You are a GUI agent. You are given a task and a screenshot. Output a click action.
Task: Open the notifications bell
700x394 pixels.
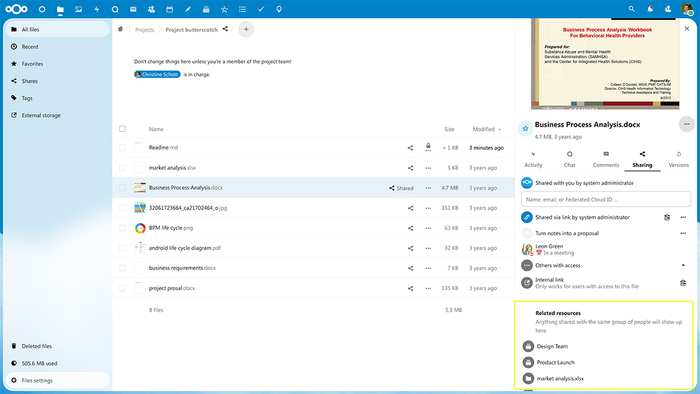click(x=650, y=9)
